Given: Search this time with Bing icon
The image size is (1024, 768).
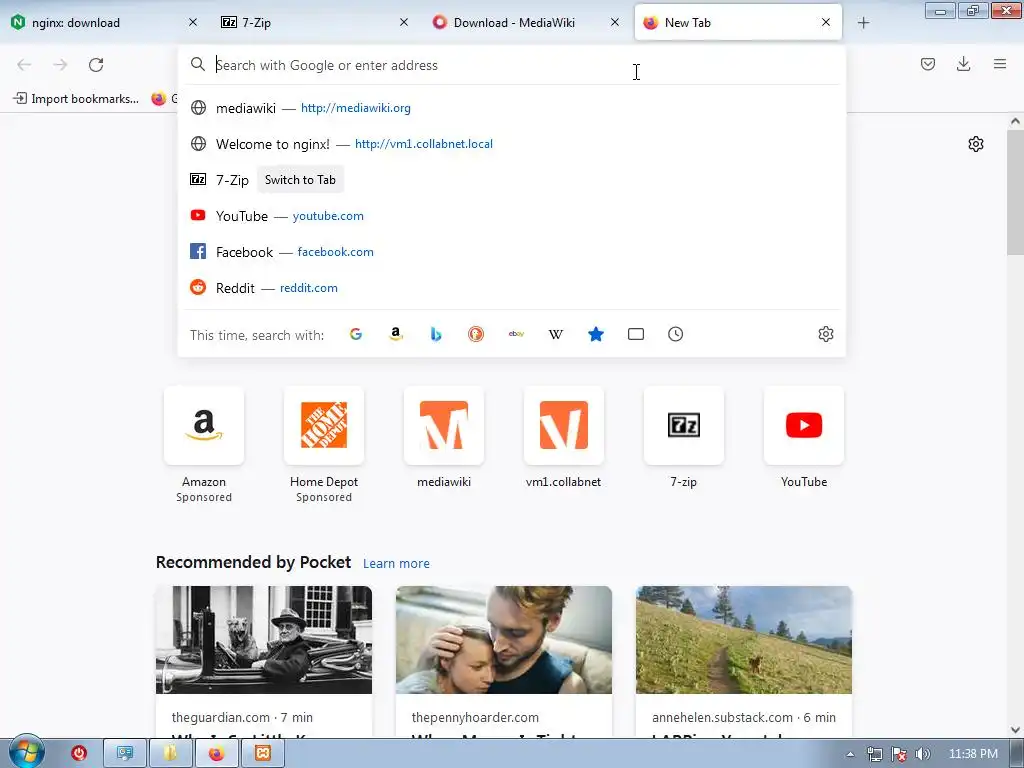Looking at the screenshot, I should 436,334.
